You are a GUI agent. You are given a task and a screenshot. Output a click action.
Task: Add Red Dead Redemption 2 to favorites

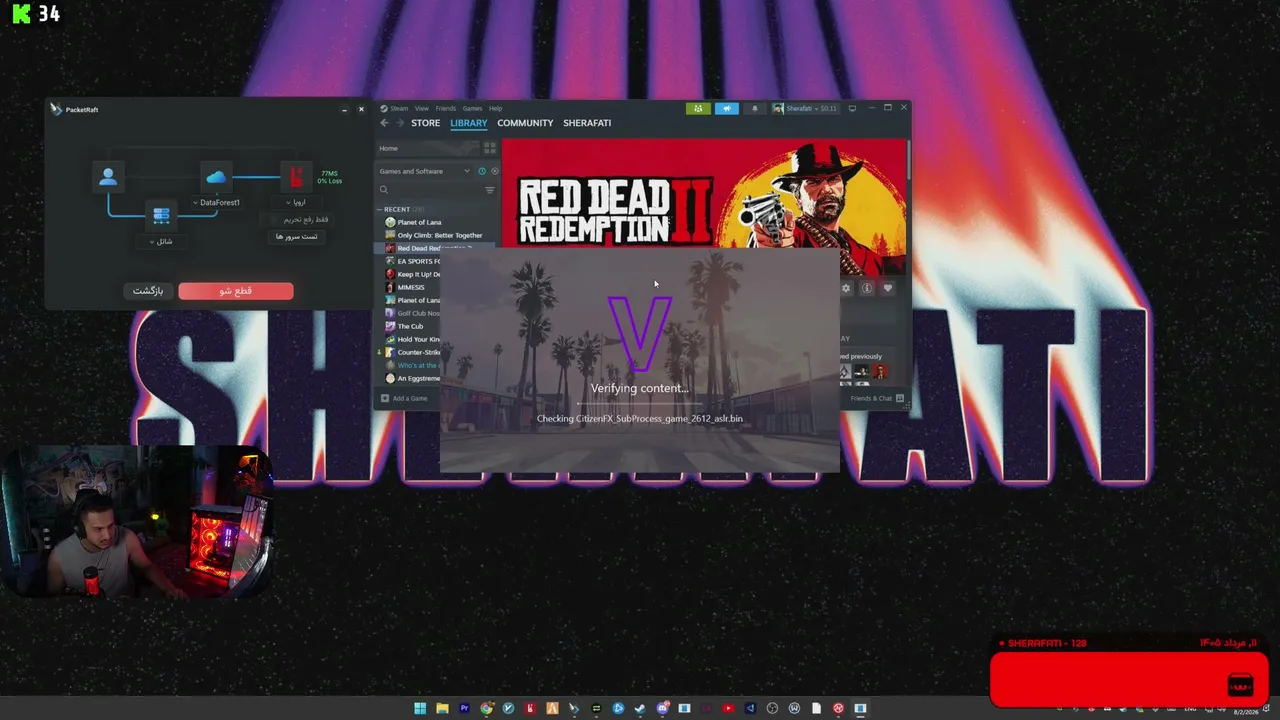point(887,288)
